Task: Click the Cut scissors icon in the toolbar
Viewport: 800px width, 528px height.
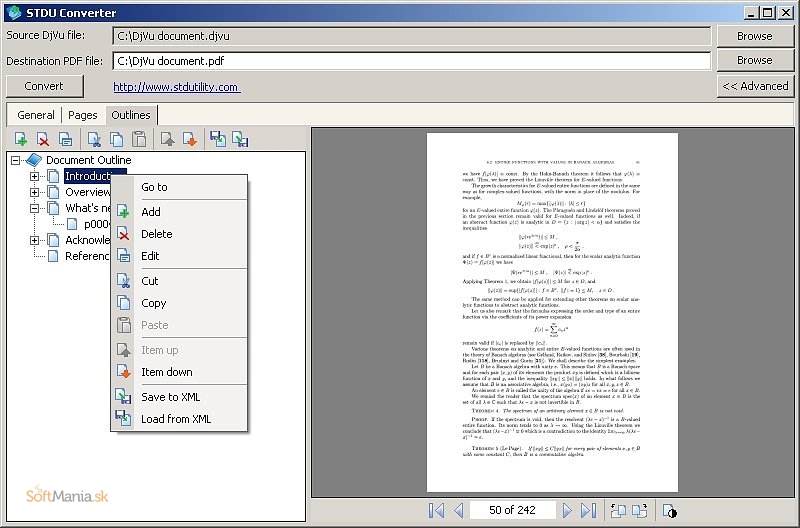Action: coord(94,139)
